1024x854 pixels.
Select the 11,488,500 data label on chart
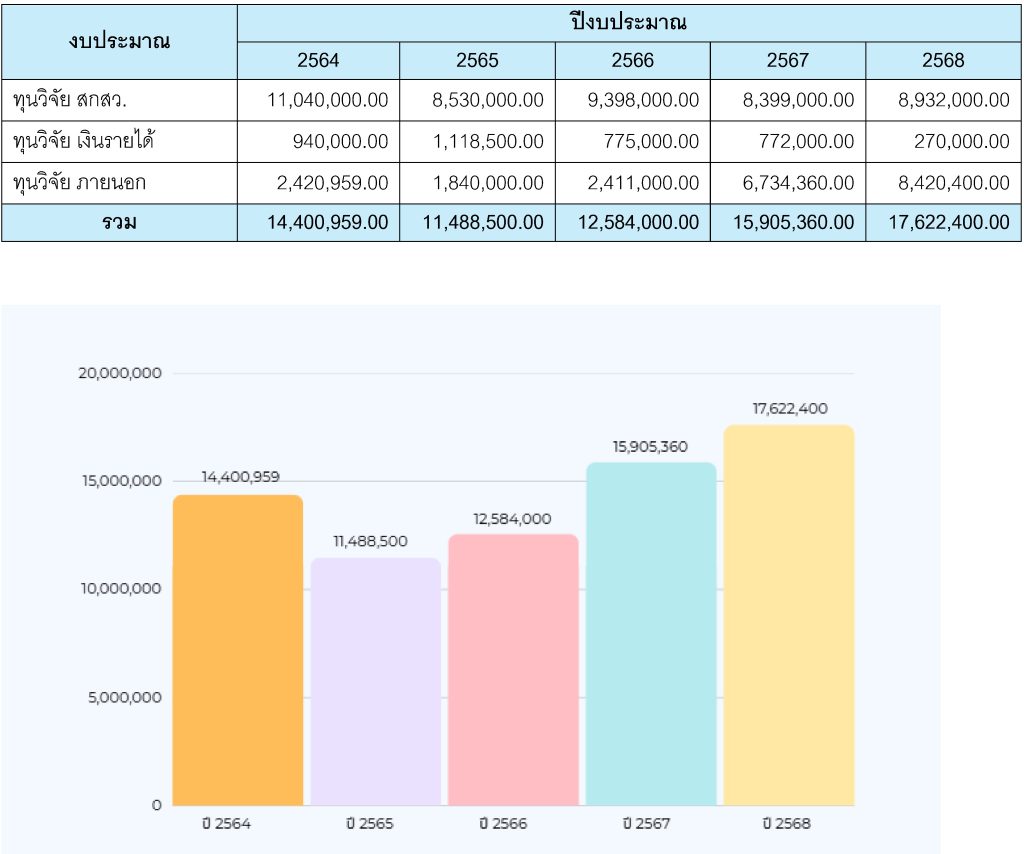tap(370, 541)
